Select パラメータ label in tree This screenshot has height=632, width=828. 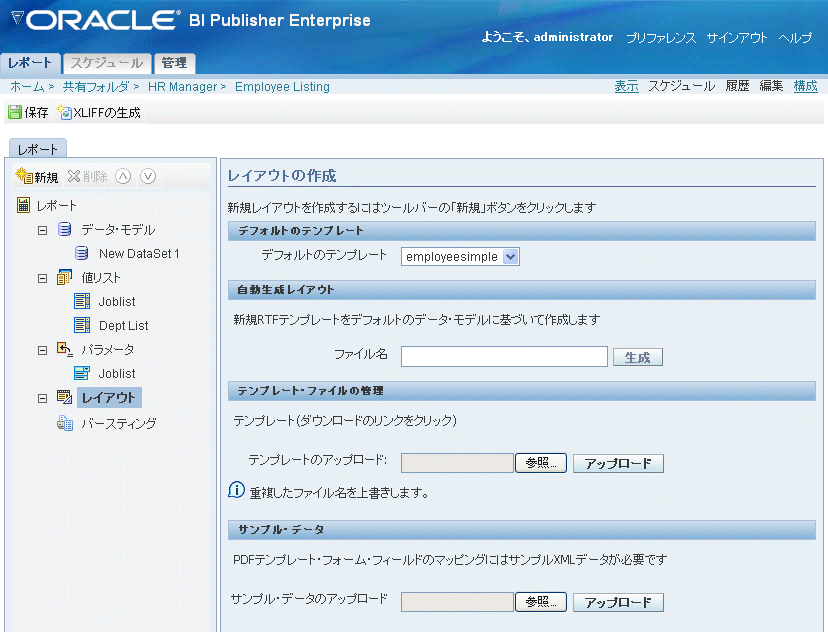[108, 350]
